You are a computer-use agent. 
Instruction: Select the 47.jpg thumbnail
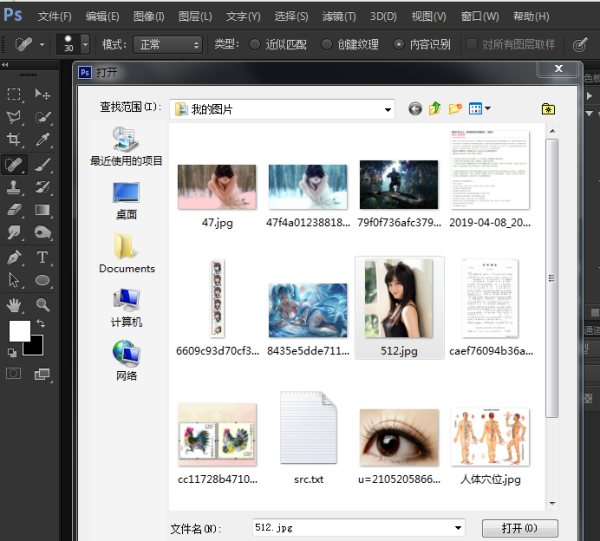point(217,187)
